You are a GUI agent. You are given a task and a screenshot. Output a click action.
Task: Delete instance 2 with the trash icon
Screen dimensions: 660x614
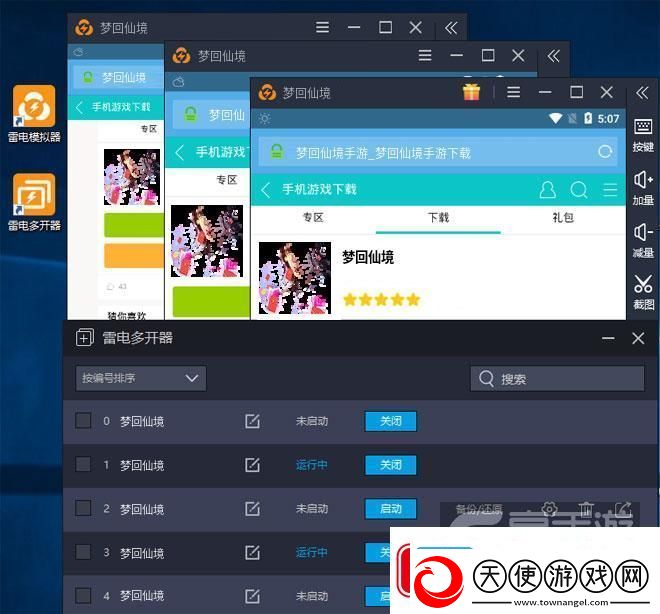[x=586, y=509]
